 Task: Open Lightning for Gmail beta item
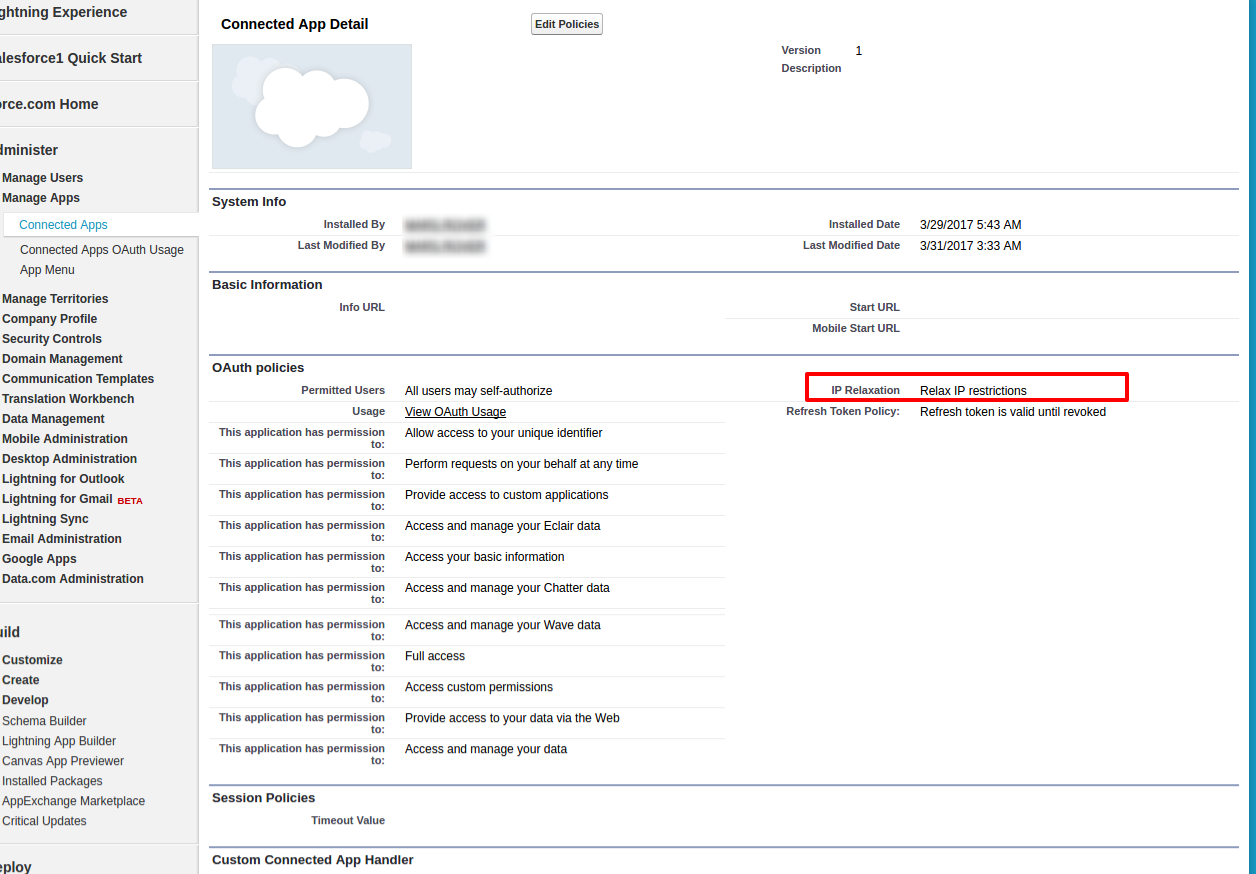57,499
